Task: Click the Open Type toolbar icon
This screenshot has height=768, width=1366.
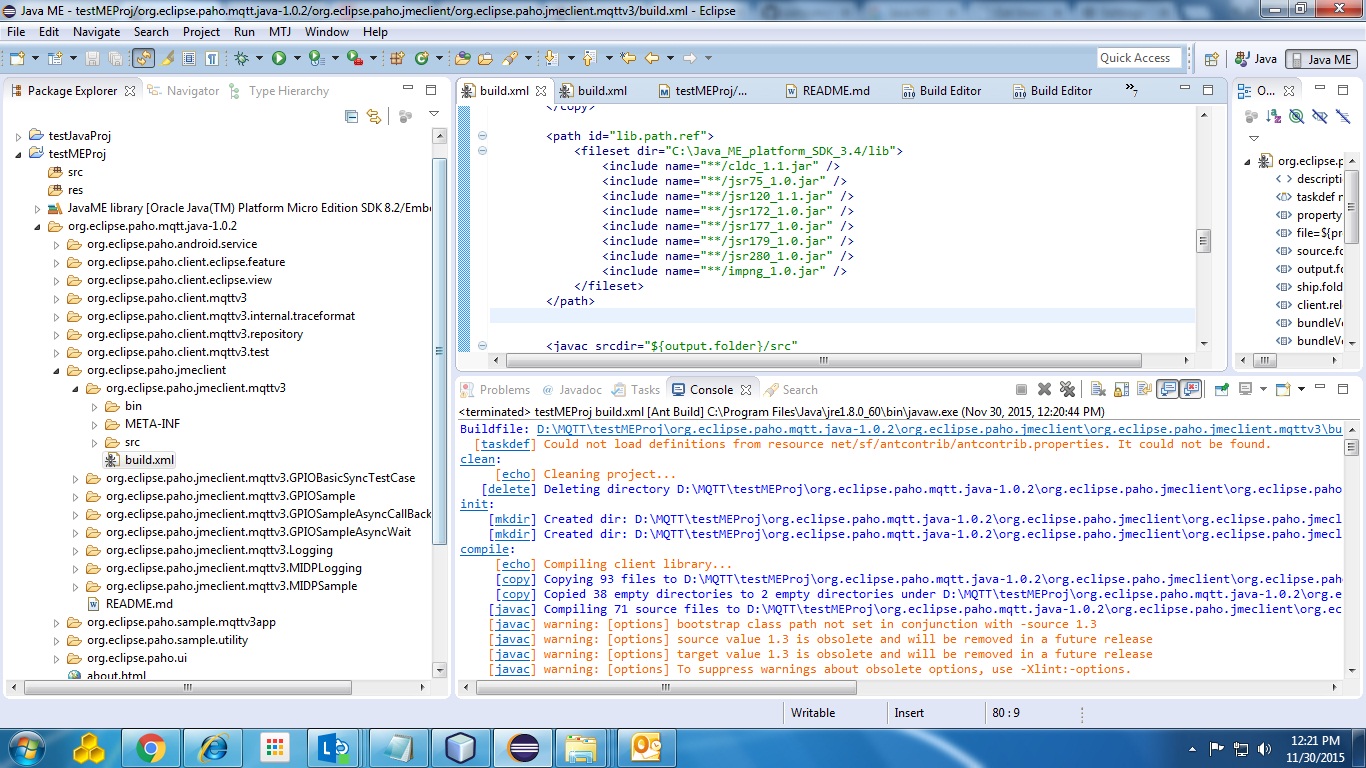Action: [462, 58]
